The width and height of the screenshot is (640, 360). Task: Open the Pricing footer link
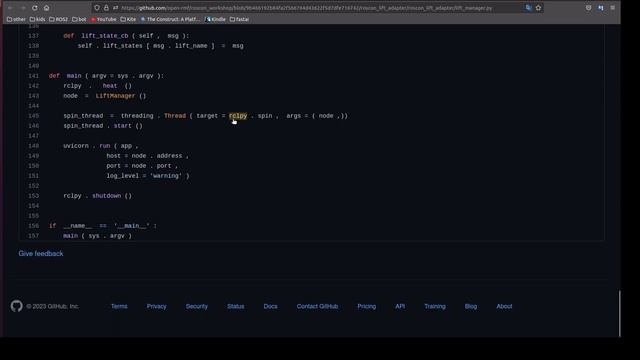[367, 306]
